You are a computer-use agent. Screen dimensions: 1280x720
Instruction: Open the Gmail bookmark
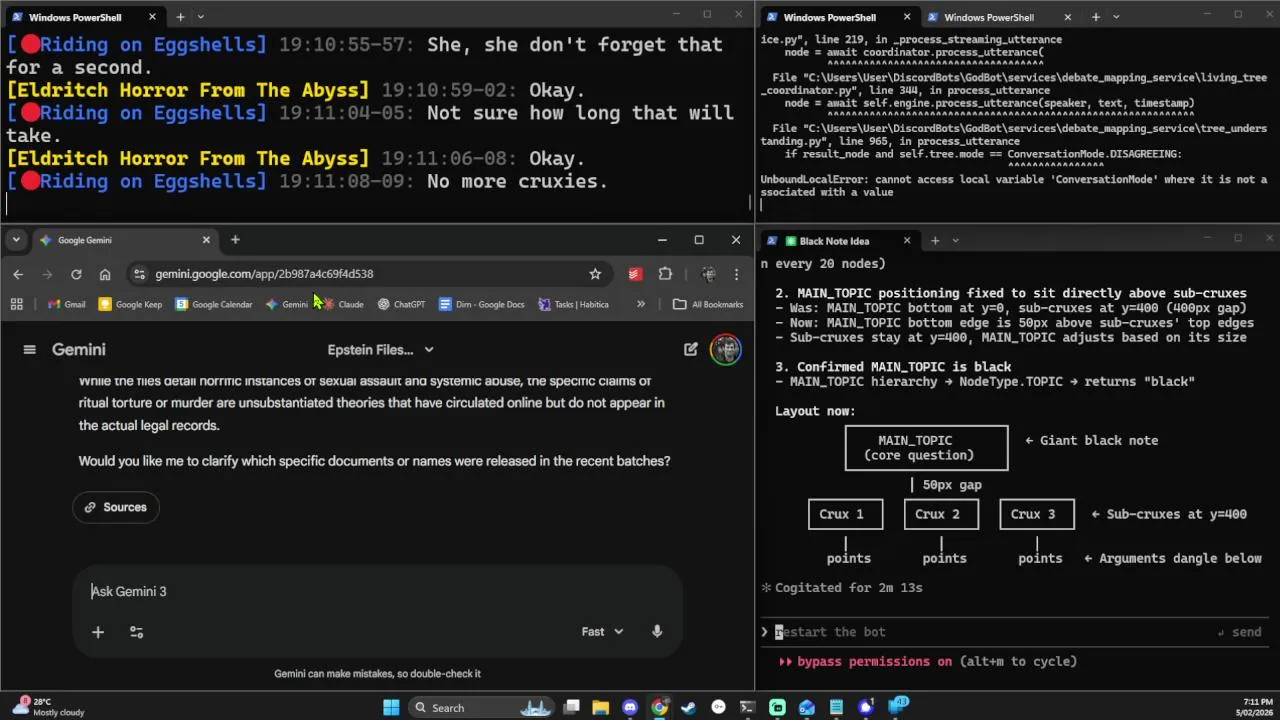coord(66,304)
